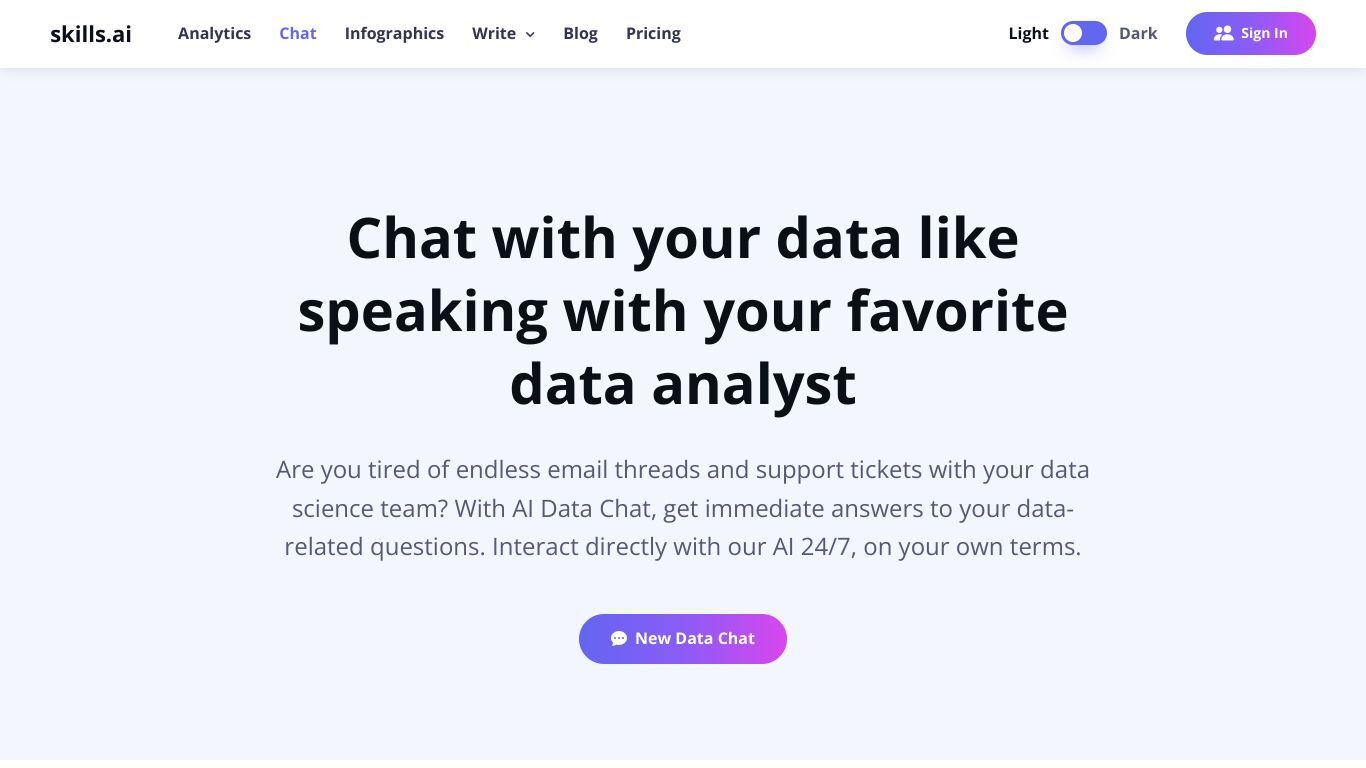Click the white knob of the theme switch

coord(1073,33)
